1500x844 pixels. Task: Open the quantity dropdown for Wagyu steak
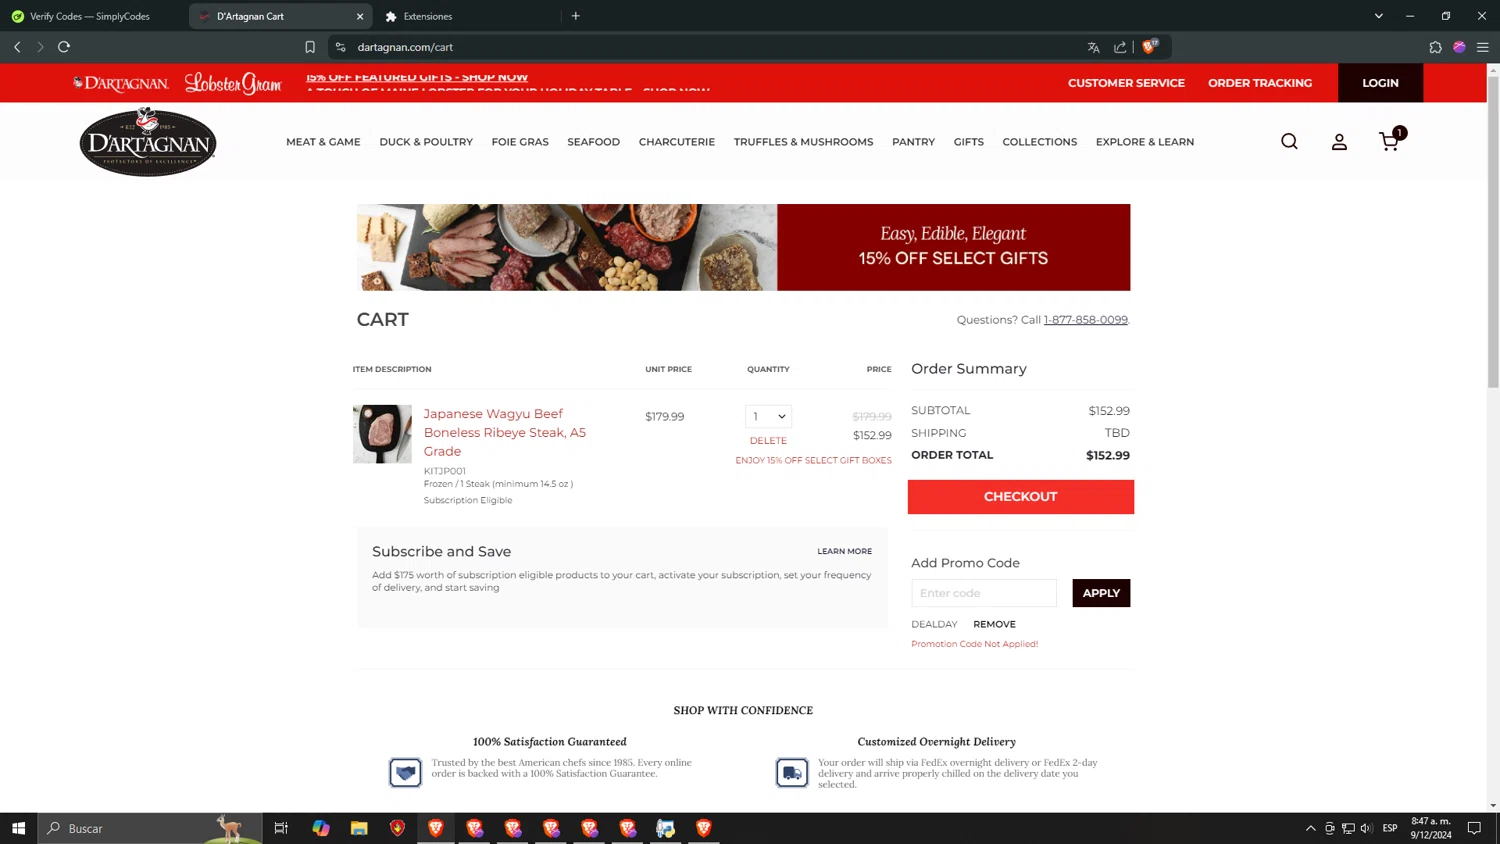(768, 416)
